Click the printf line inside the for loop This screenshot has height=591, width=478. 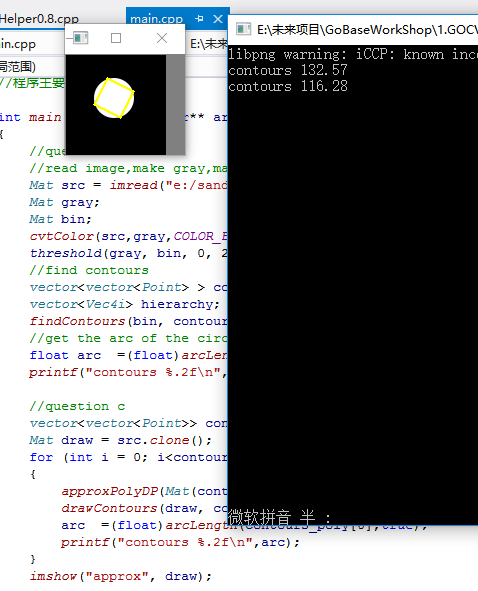coord(180,542)
